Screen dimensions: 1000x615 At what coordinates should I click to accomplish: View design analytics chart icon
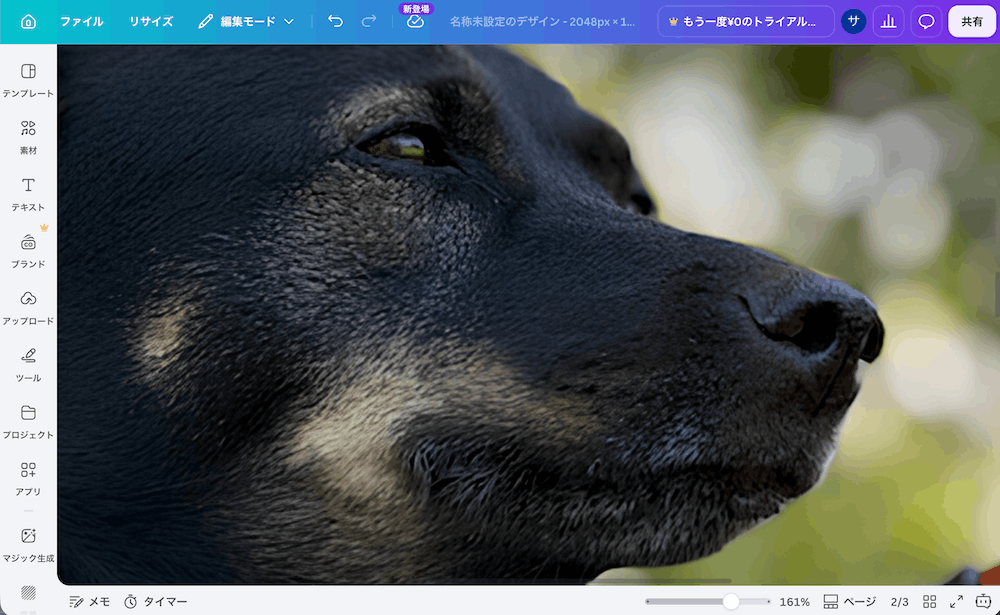click(888, 22)
